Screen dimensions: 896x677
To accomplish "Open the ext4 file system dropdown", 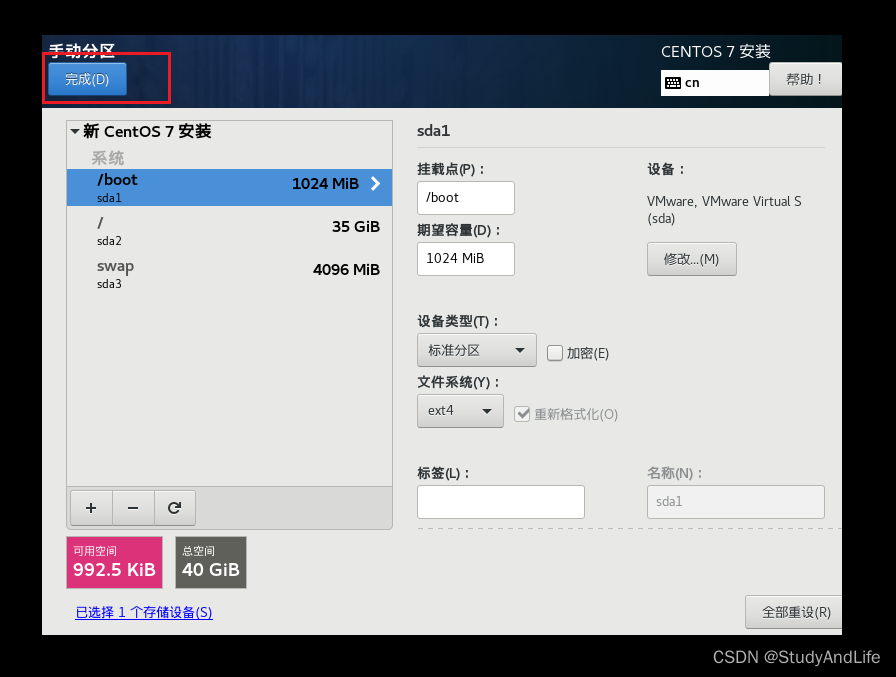I will [460, 411].
